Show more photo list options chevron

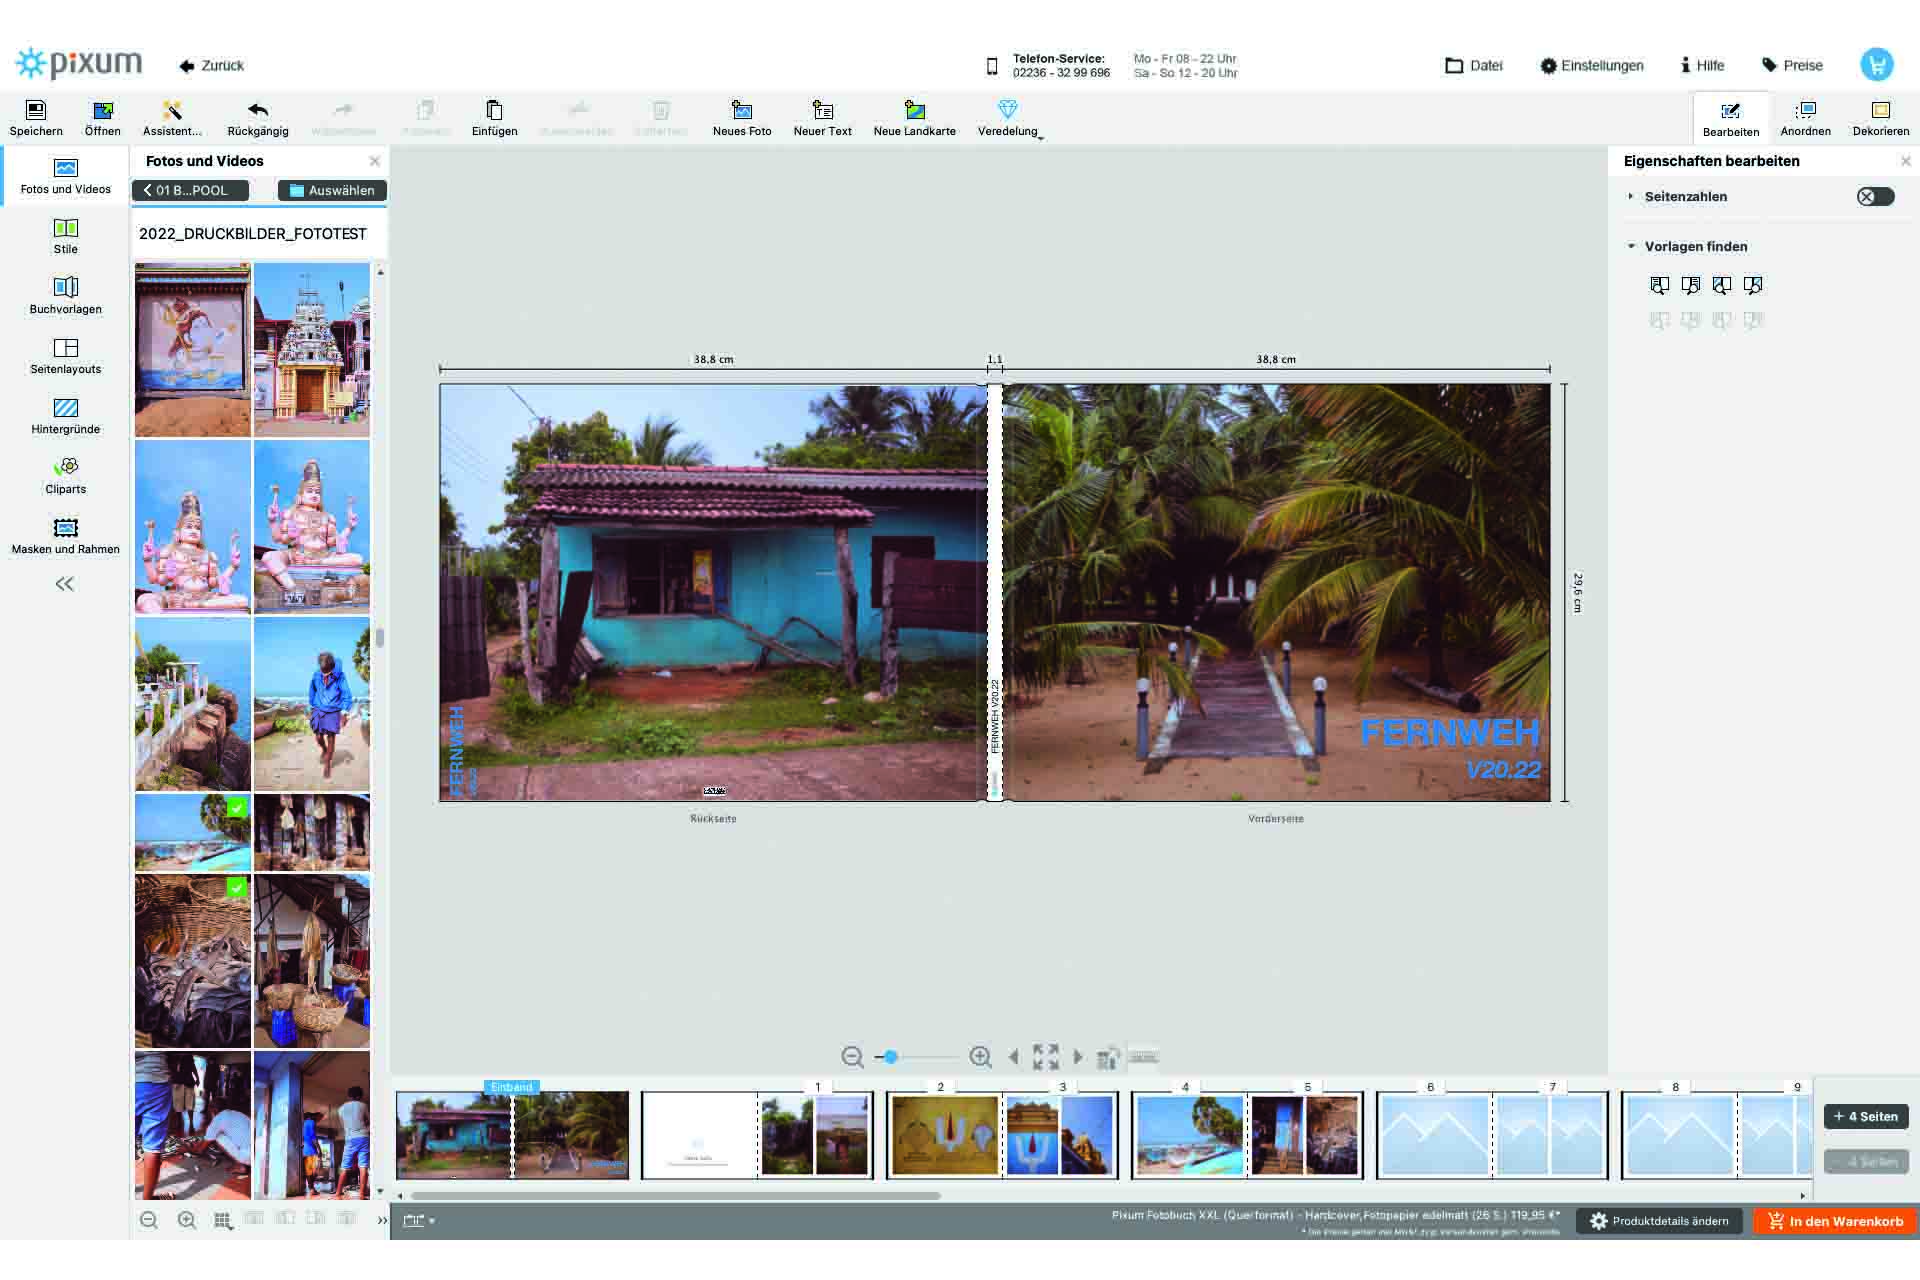click(x=382, y=1220)
